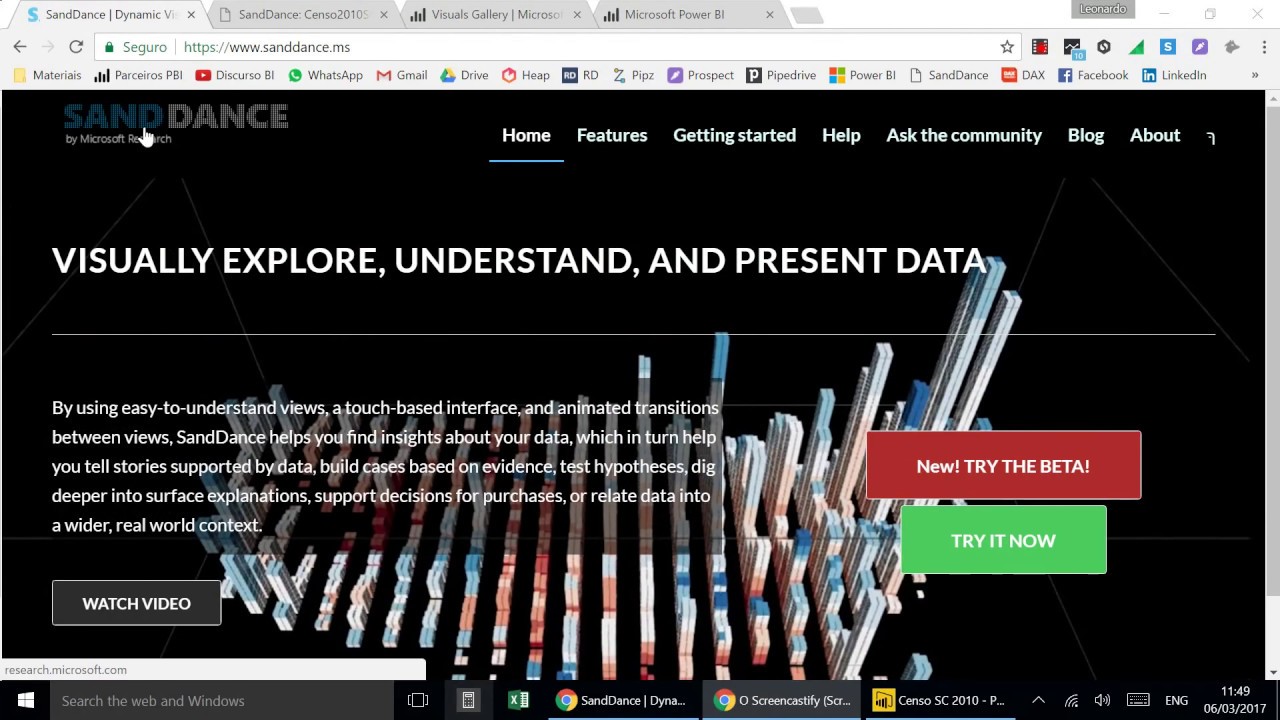
Task: Open the Pipz bookmark
Action: pos(633,75)
